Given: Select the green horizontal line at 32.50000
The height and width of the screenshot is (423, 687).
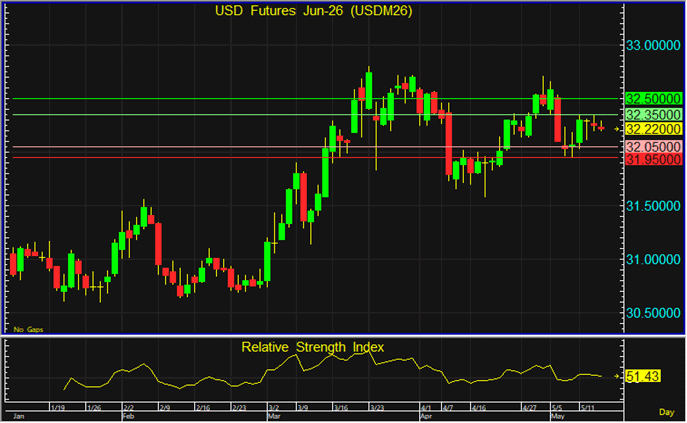Looking at the screenshot, I should (315, 99).
